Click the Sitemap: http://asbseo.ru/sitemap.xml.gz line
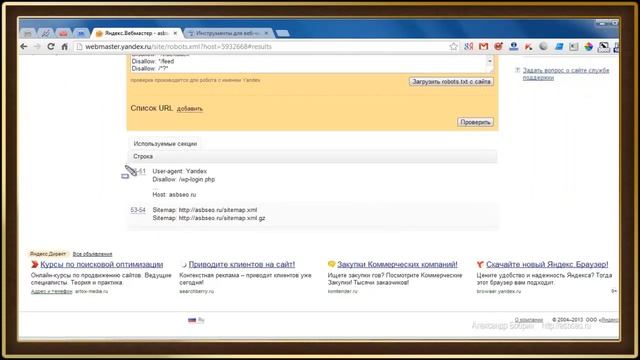 coord(209,218)
